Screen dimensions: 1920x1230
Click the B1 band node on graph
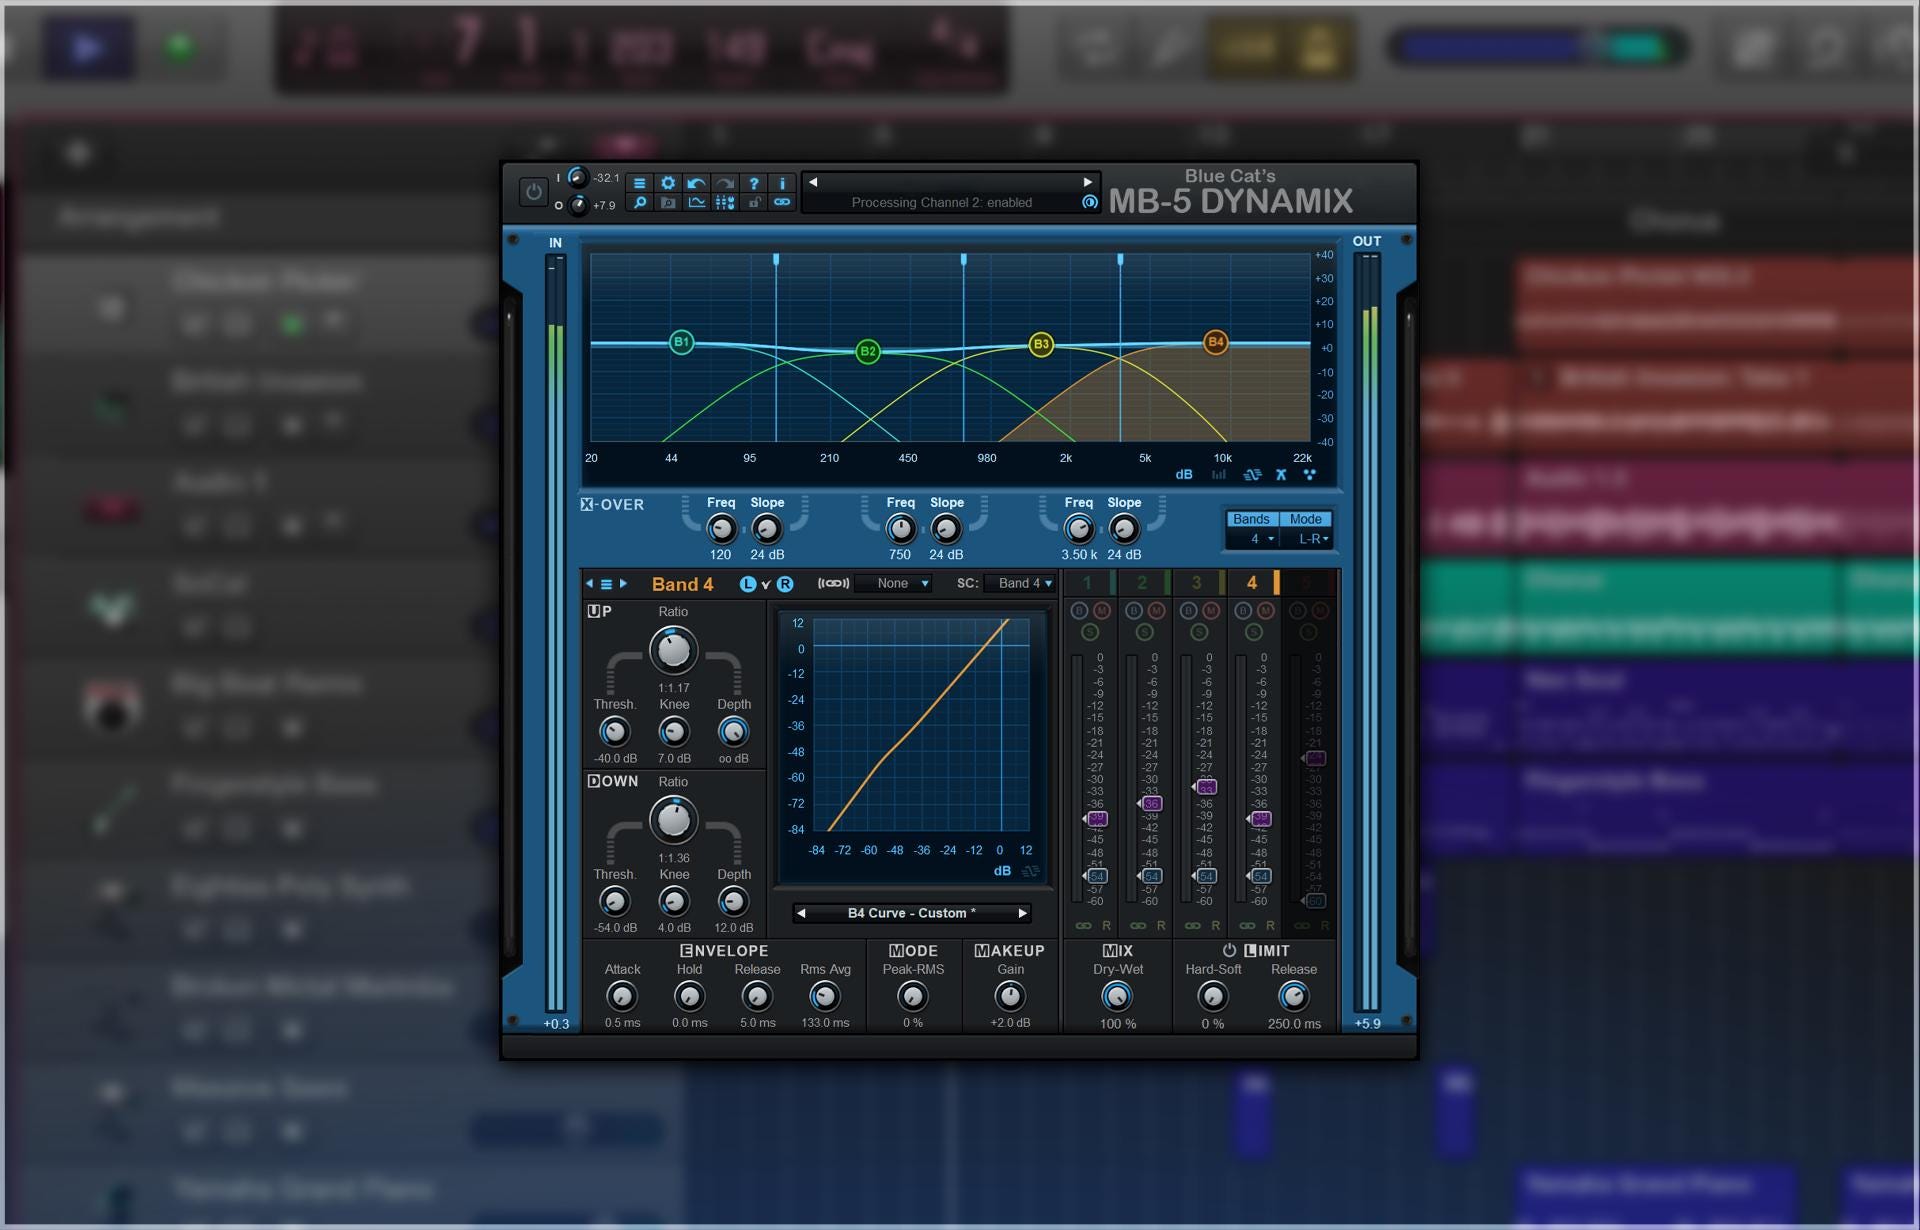coord(681,342)
